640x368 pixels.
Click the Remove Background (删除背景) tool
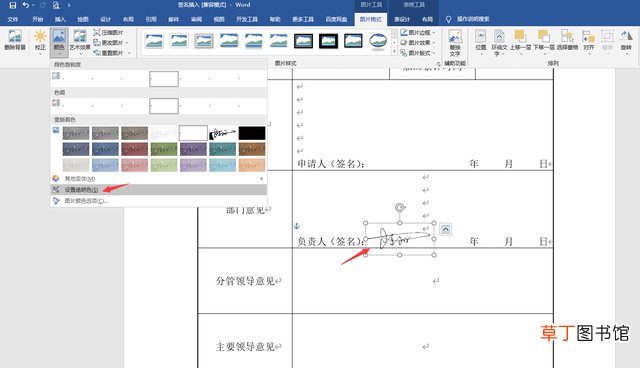15,41
